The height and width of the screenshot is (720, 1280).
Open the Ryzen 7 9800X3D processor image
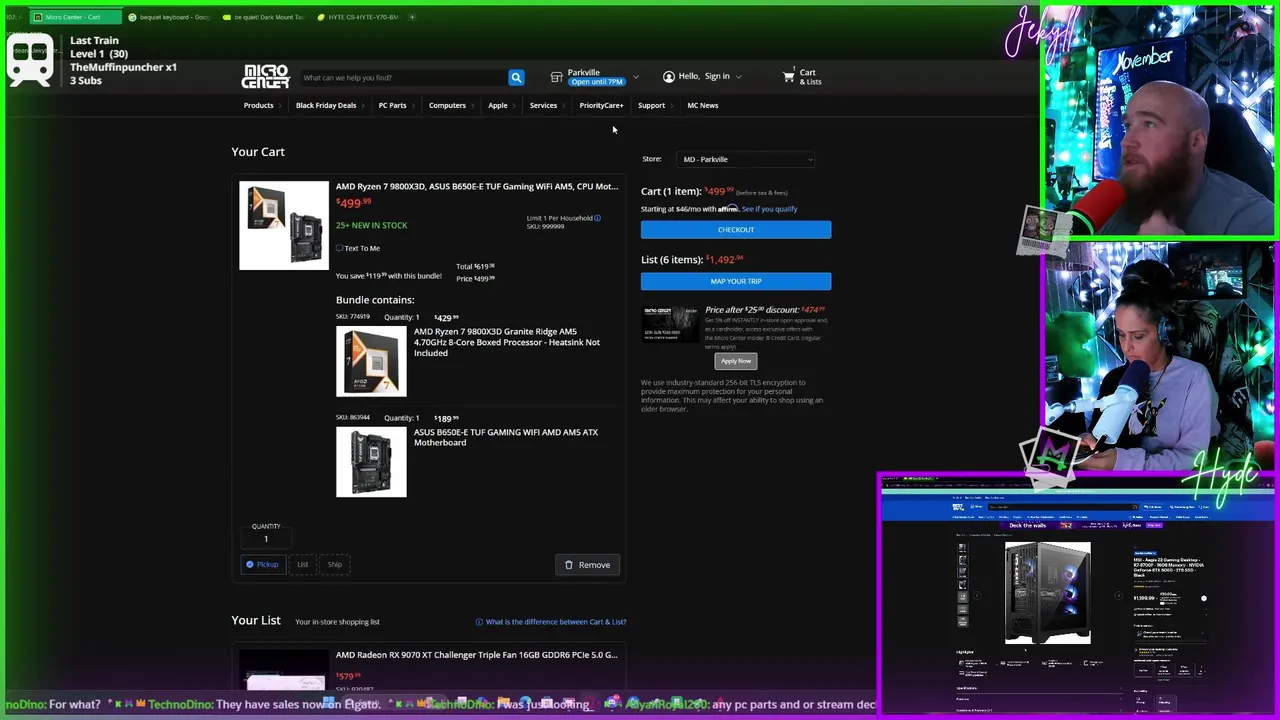pos(371,361)
